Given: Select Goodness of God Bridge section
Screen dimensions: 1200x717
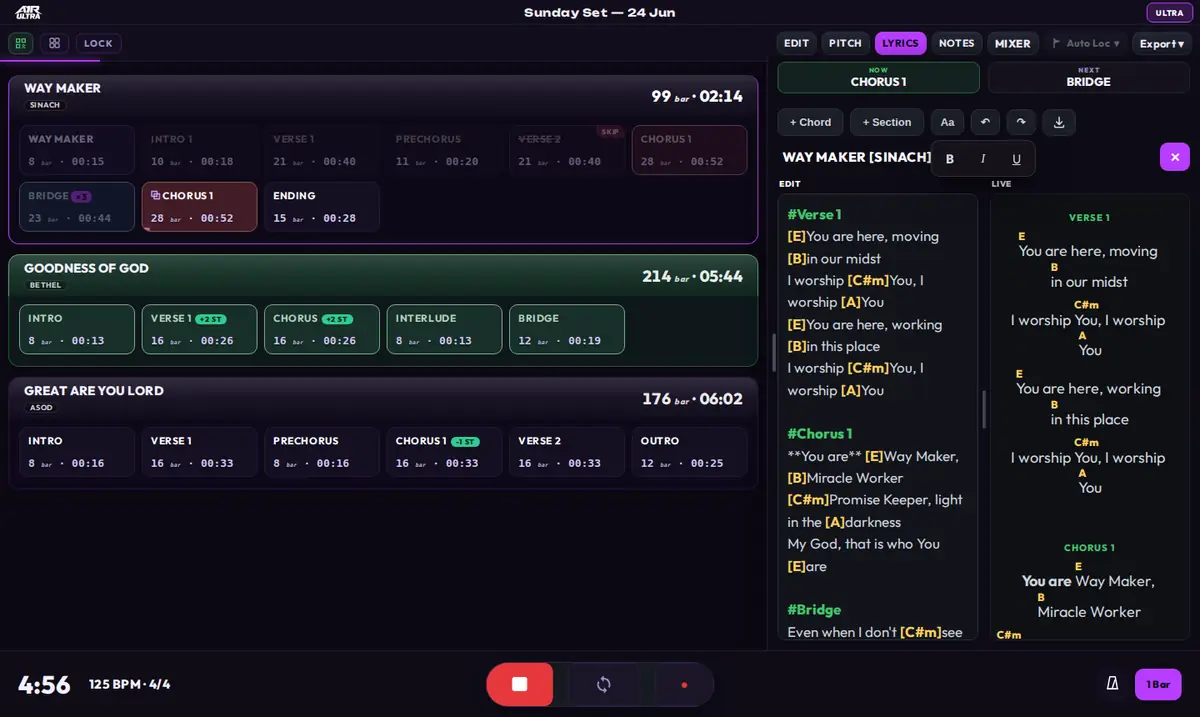Looking at the screenshot, I should coord(567,329).
